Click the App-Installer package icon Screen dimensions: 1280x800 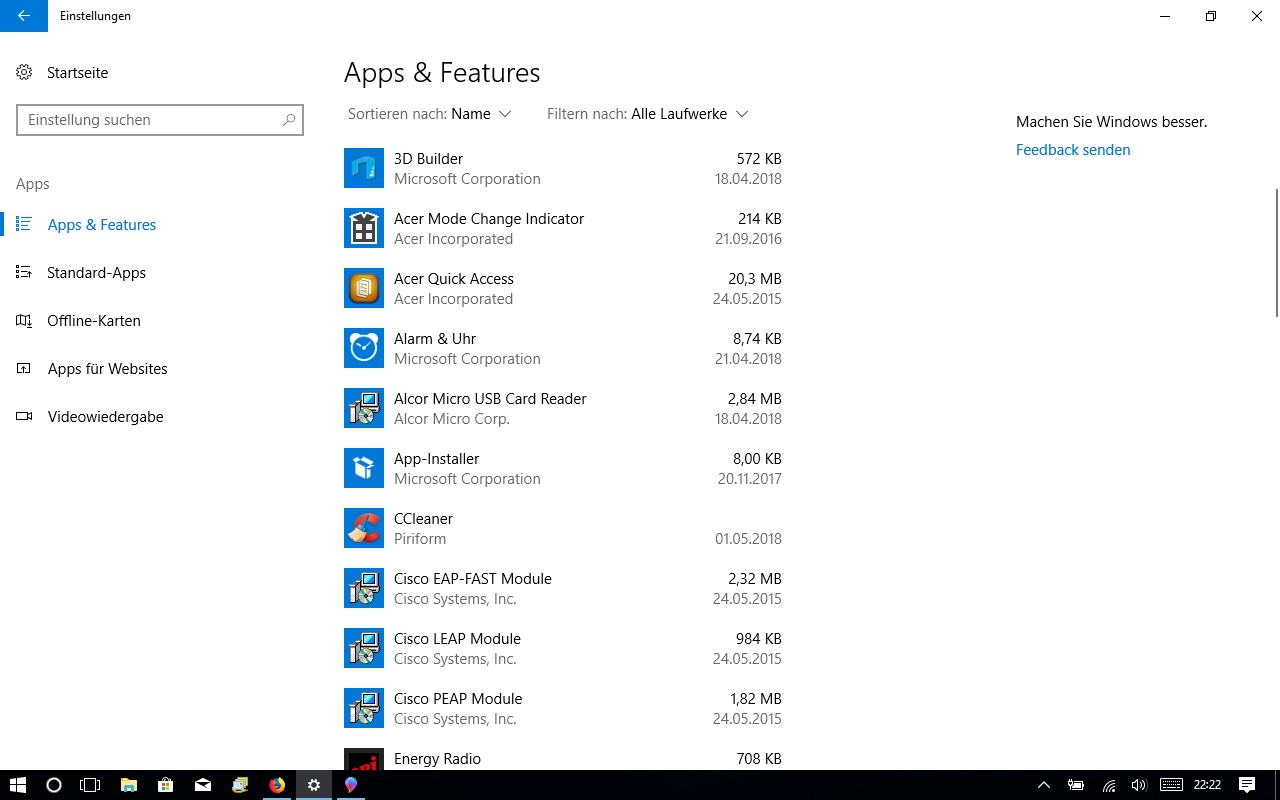pos(364,468)
